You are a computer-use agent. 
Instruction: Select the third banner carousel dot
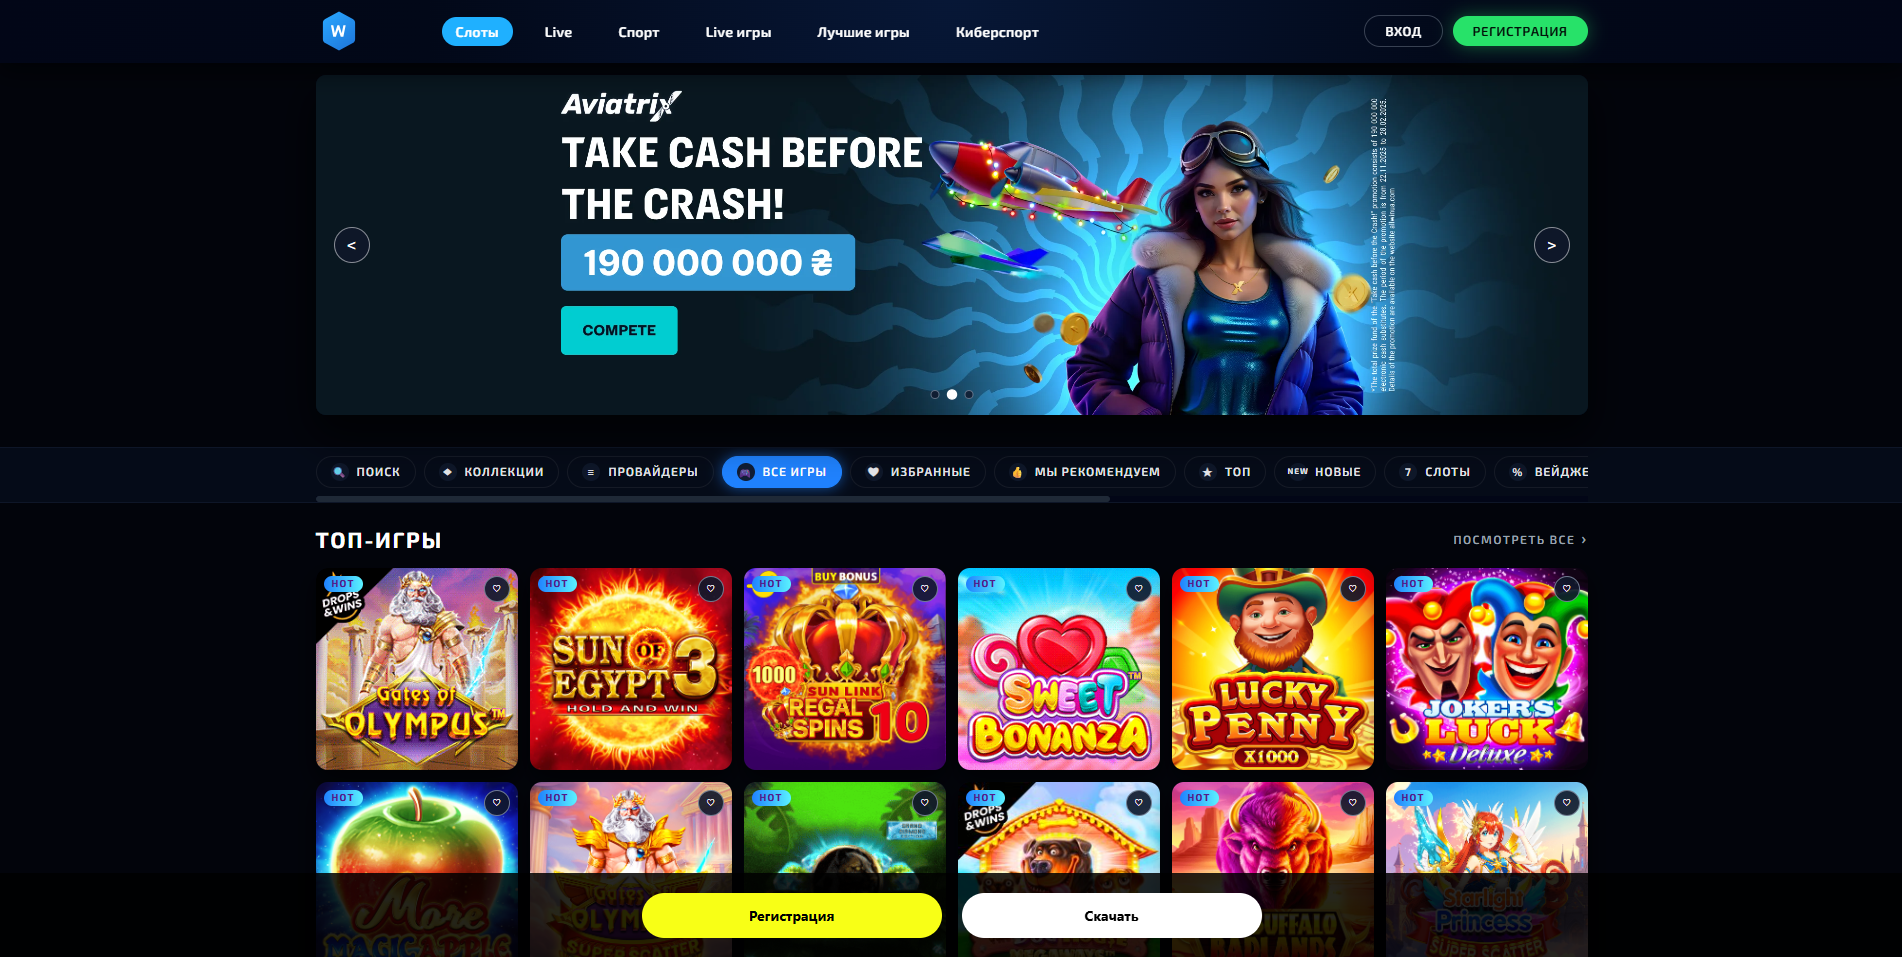click(x=969, y=395)
